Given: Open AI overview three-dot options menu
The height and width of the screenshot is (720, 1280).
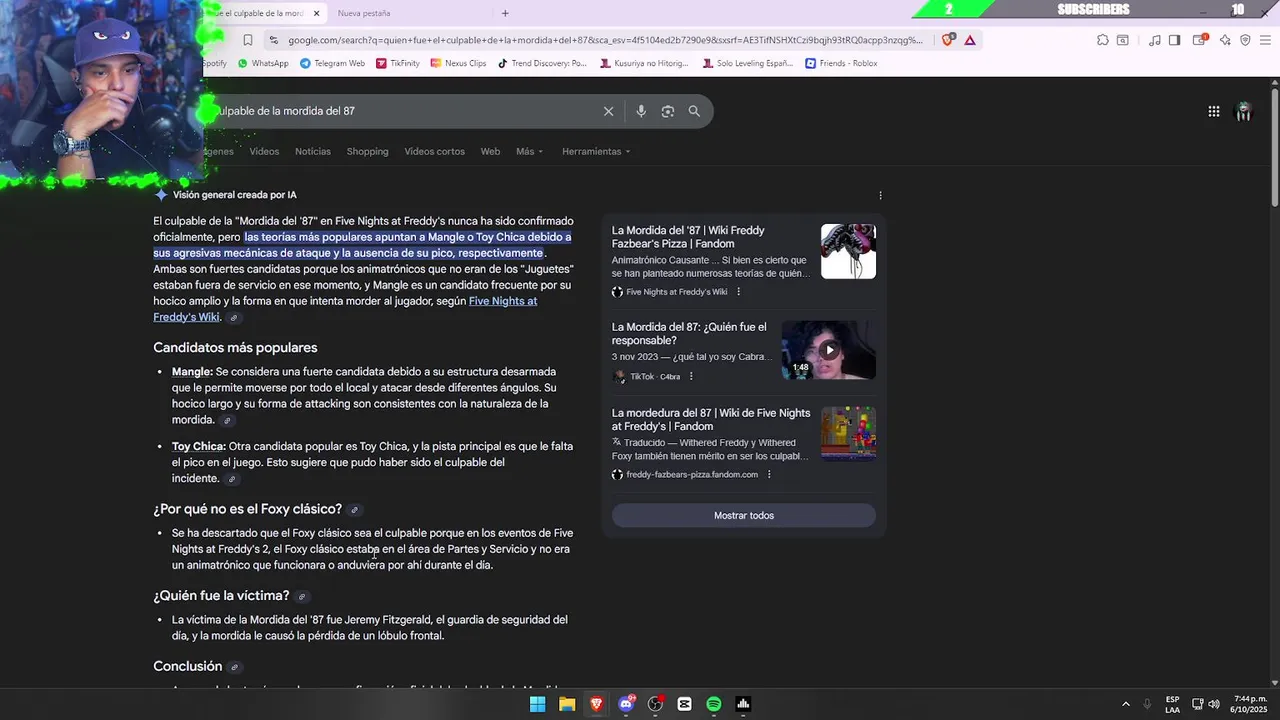Looking at the screenshot, I should pyautogui.click(x=880, y=195).
